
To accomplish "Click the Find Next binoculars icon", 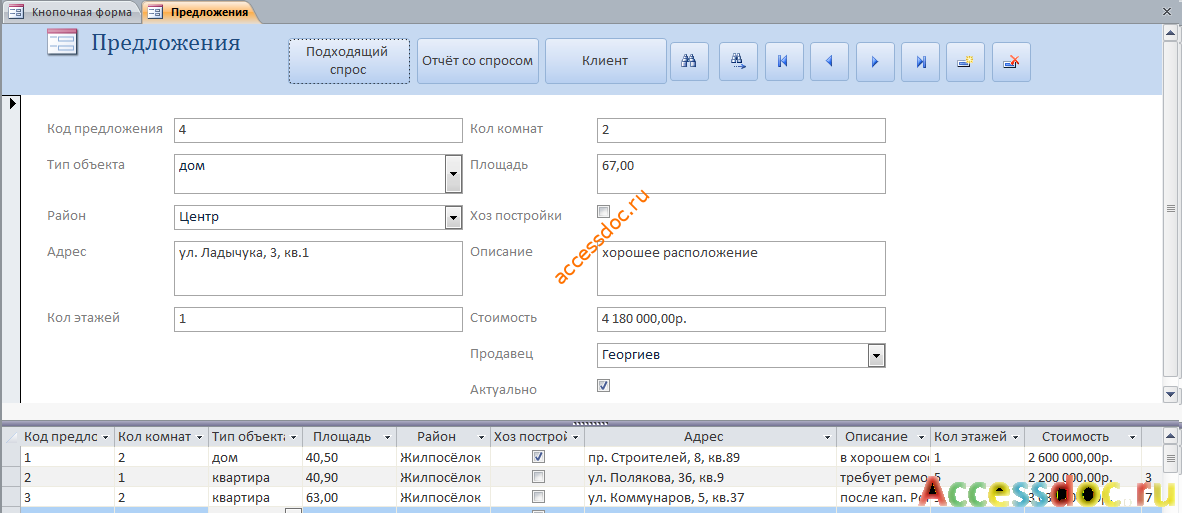I will coord(737,62).
